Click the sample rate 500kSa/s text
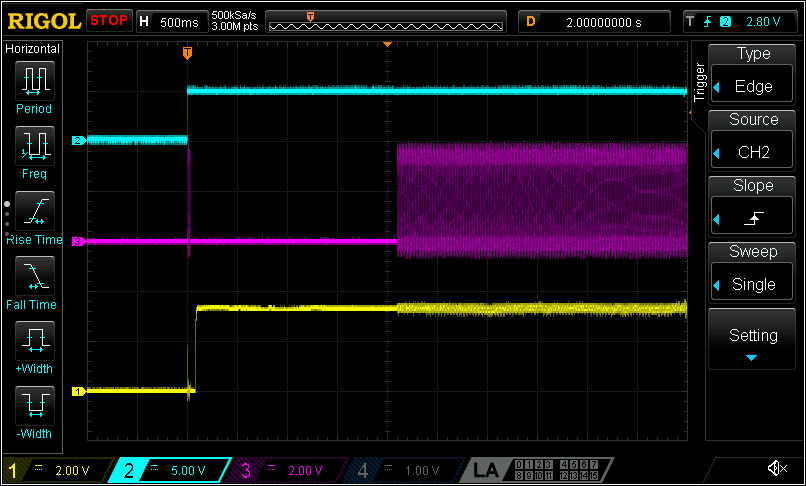The image size is (806, 486). tap(234, 16)
